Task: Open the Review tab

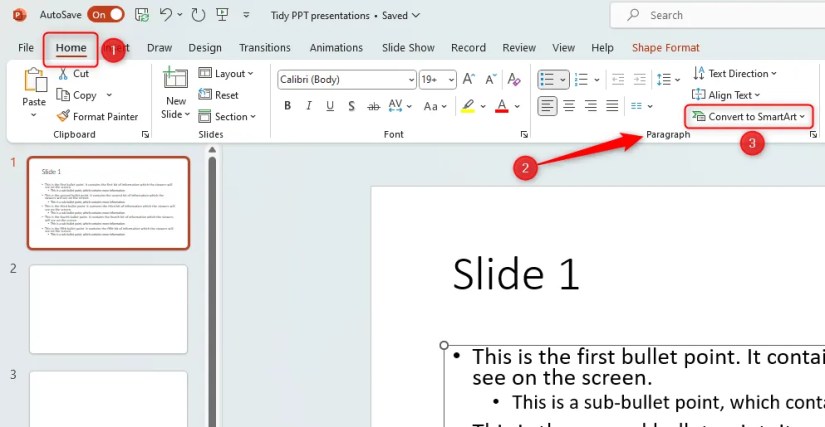Action: tap(519, 48)
